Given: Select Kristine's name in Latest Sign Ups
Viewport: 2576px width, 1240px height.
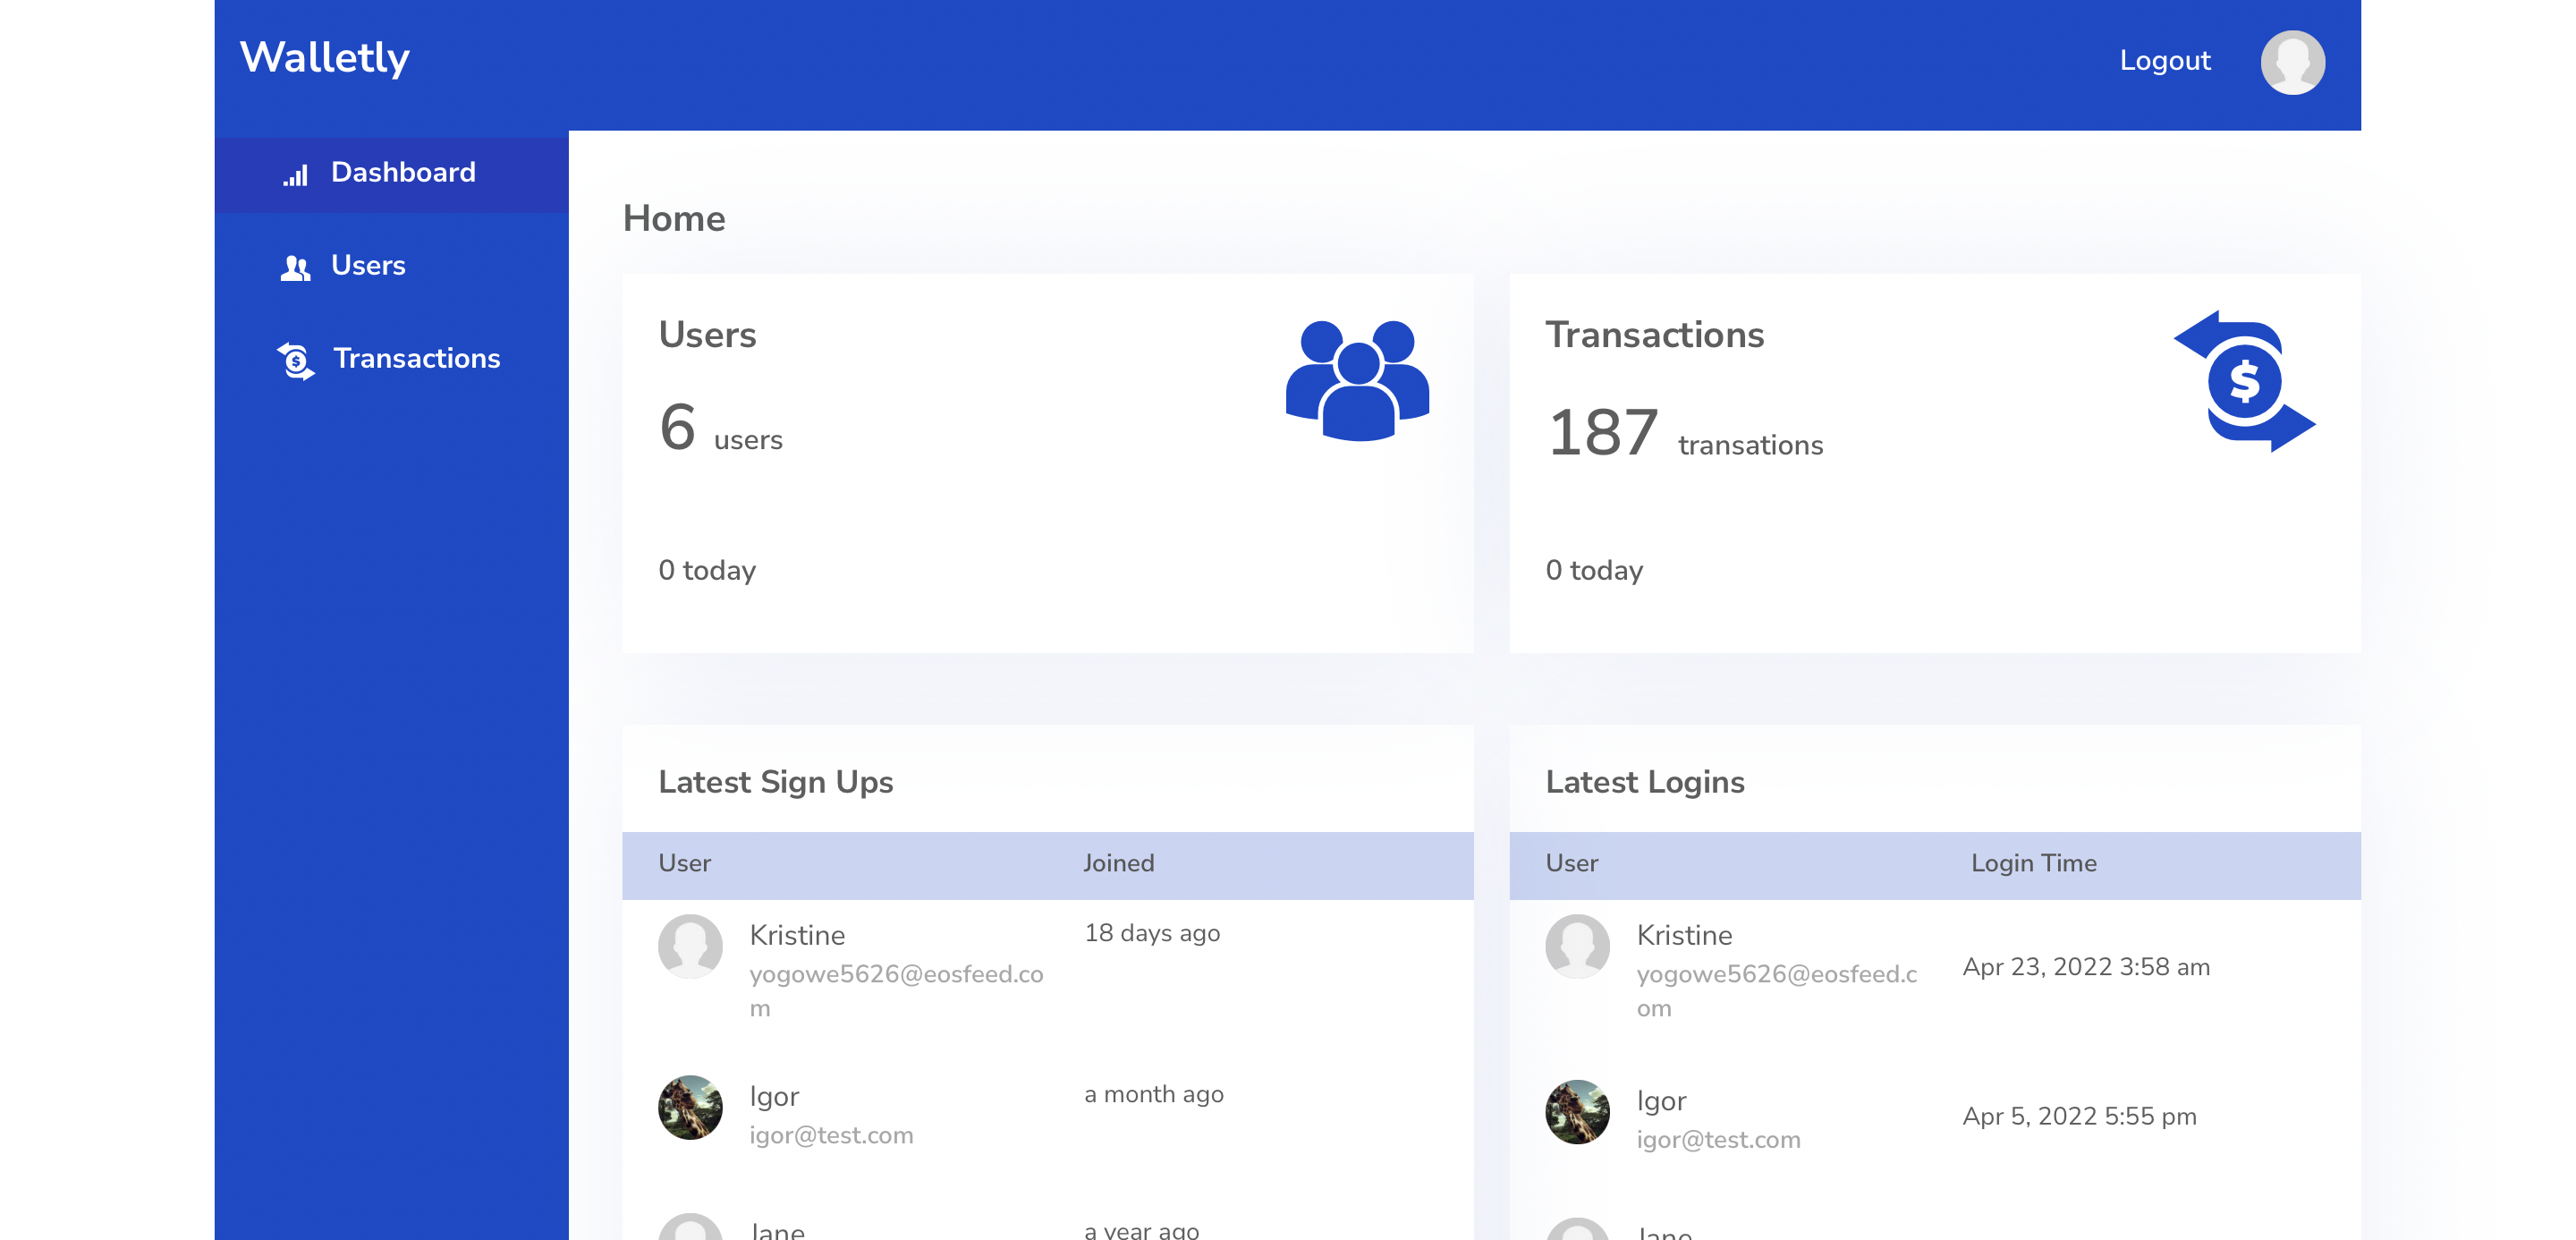Looking at the screenshot, I should [797, 935].
